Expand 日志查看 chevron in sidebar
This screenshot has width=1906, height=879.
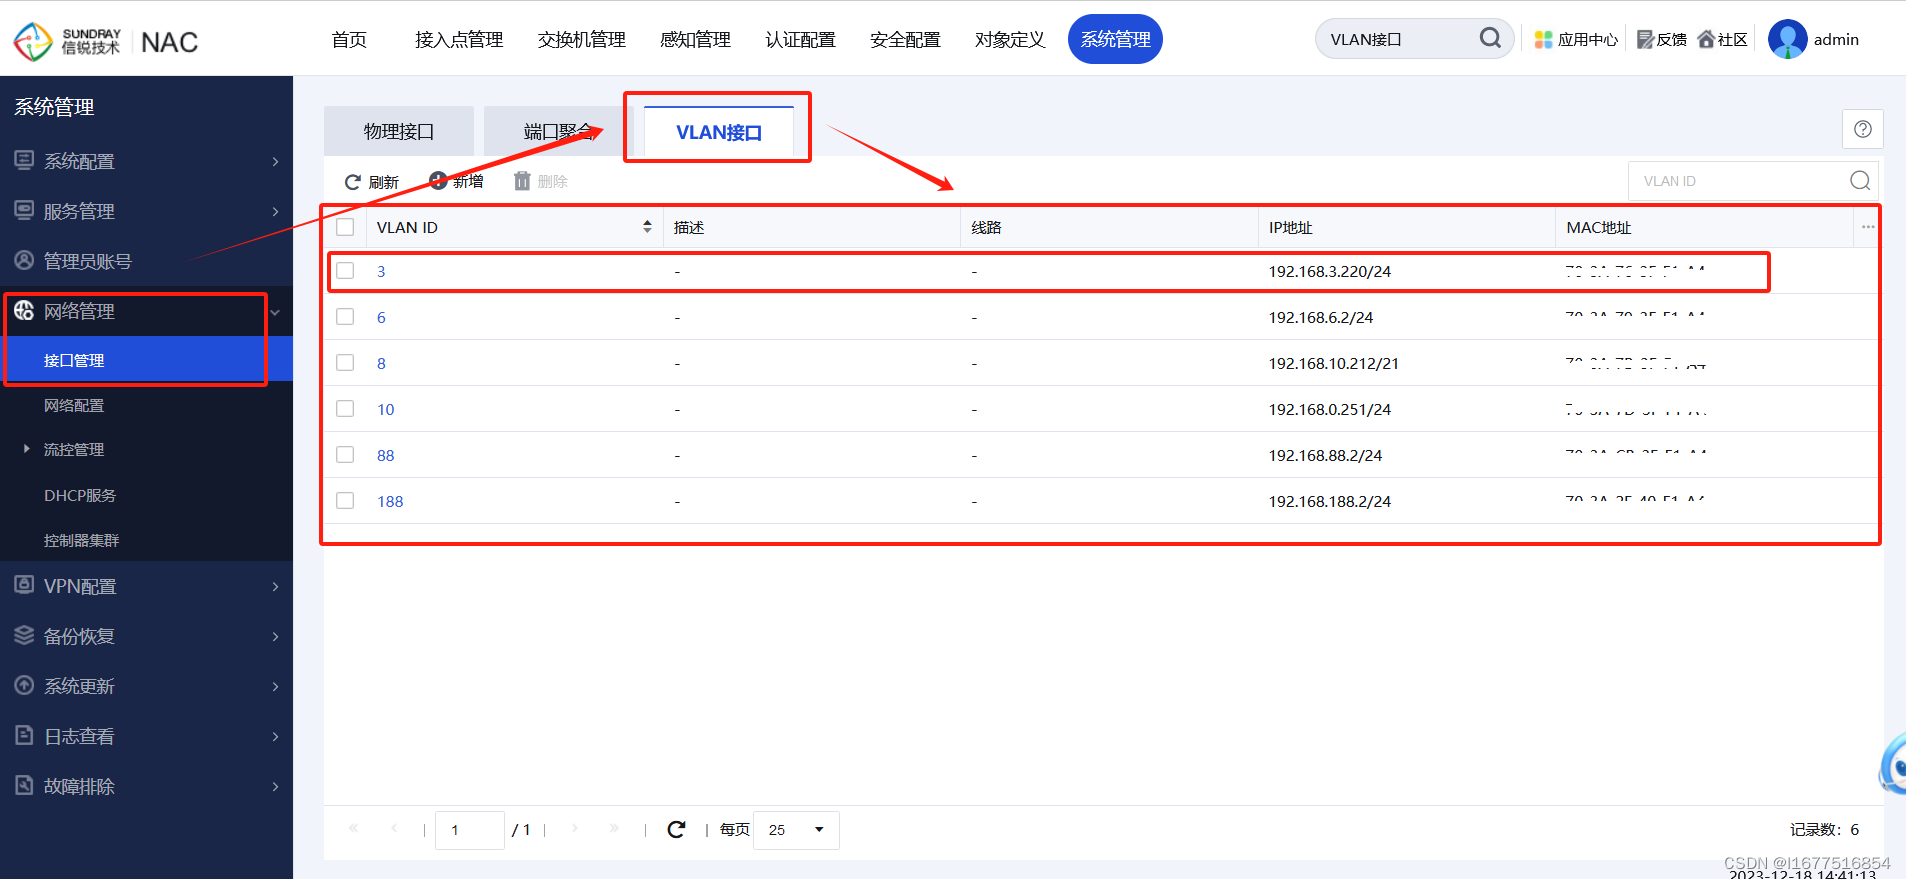[x=275, y=736]
